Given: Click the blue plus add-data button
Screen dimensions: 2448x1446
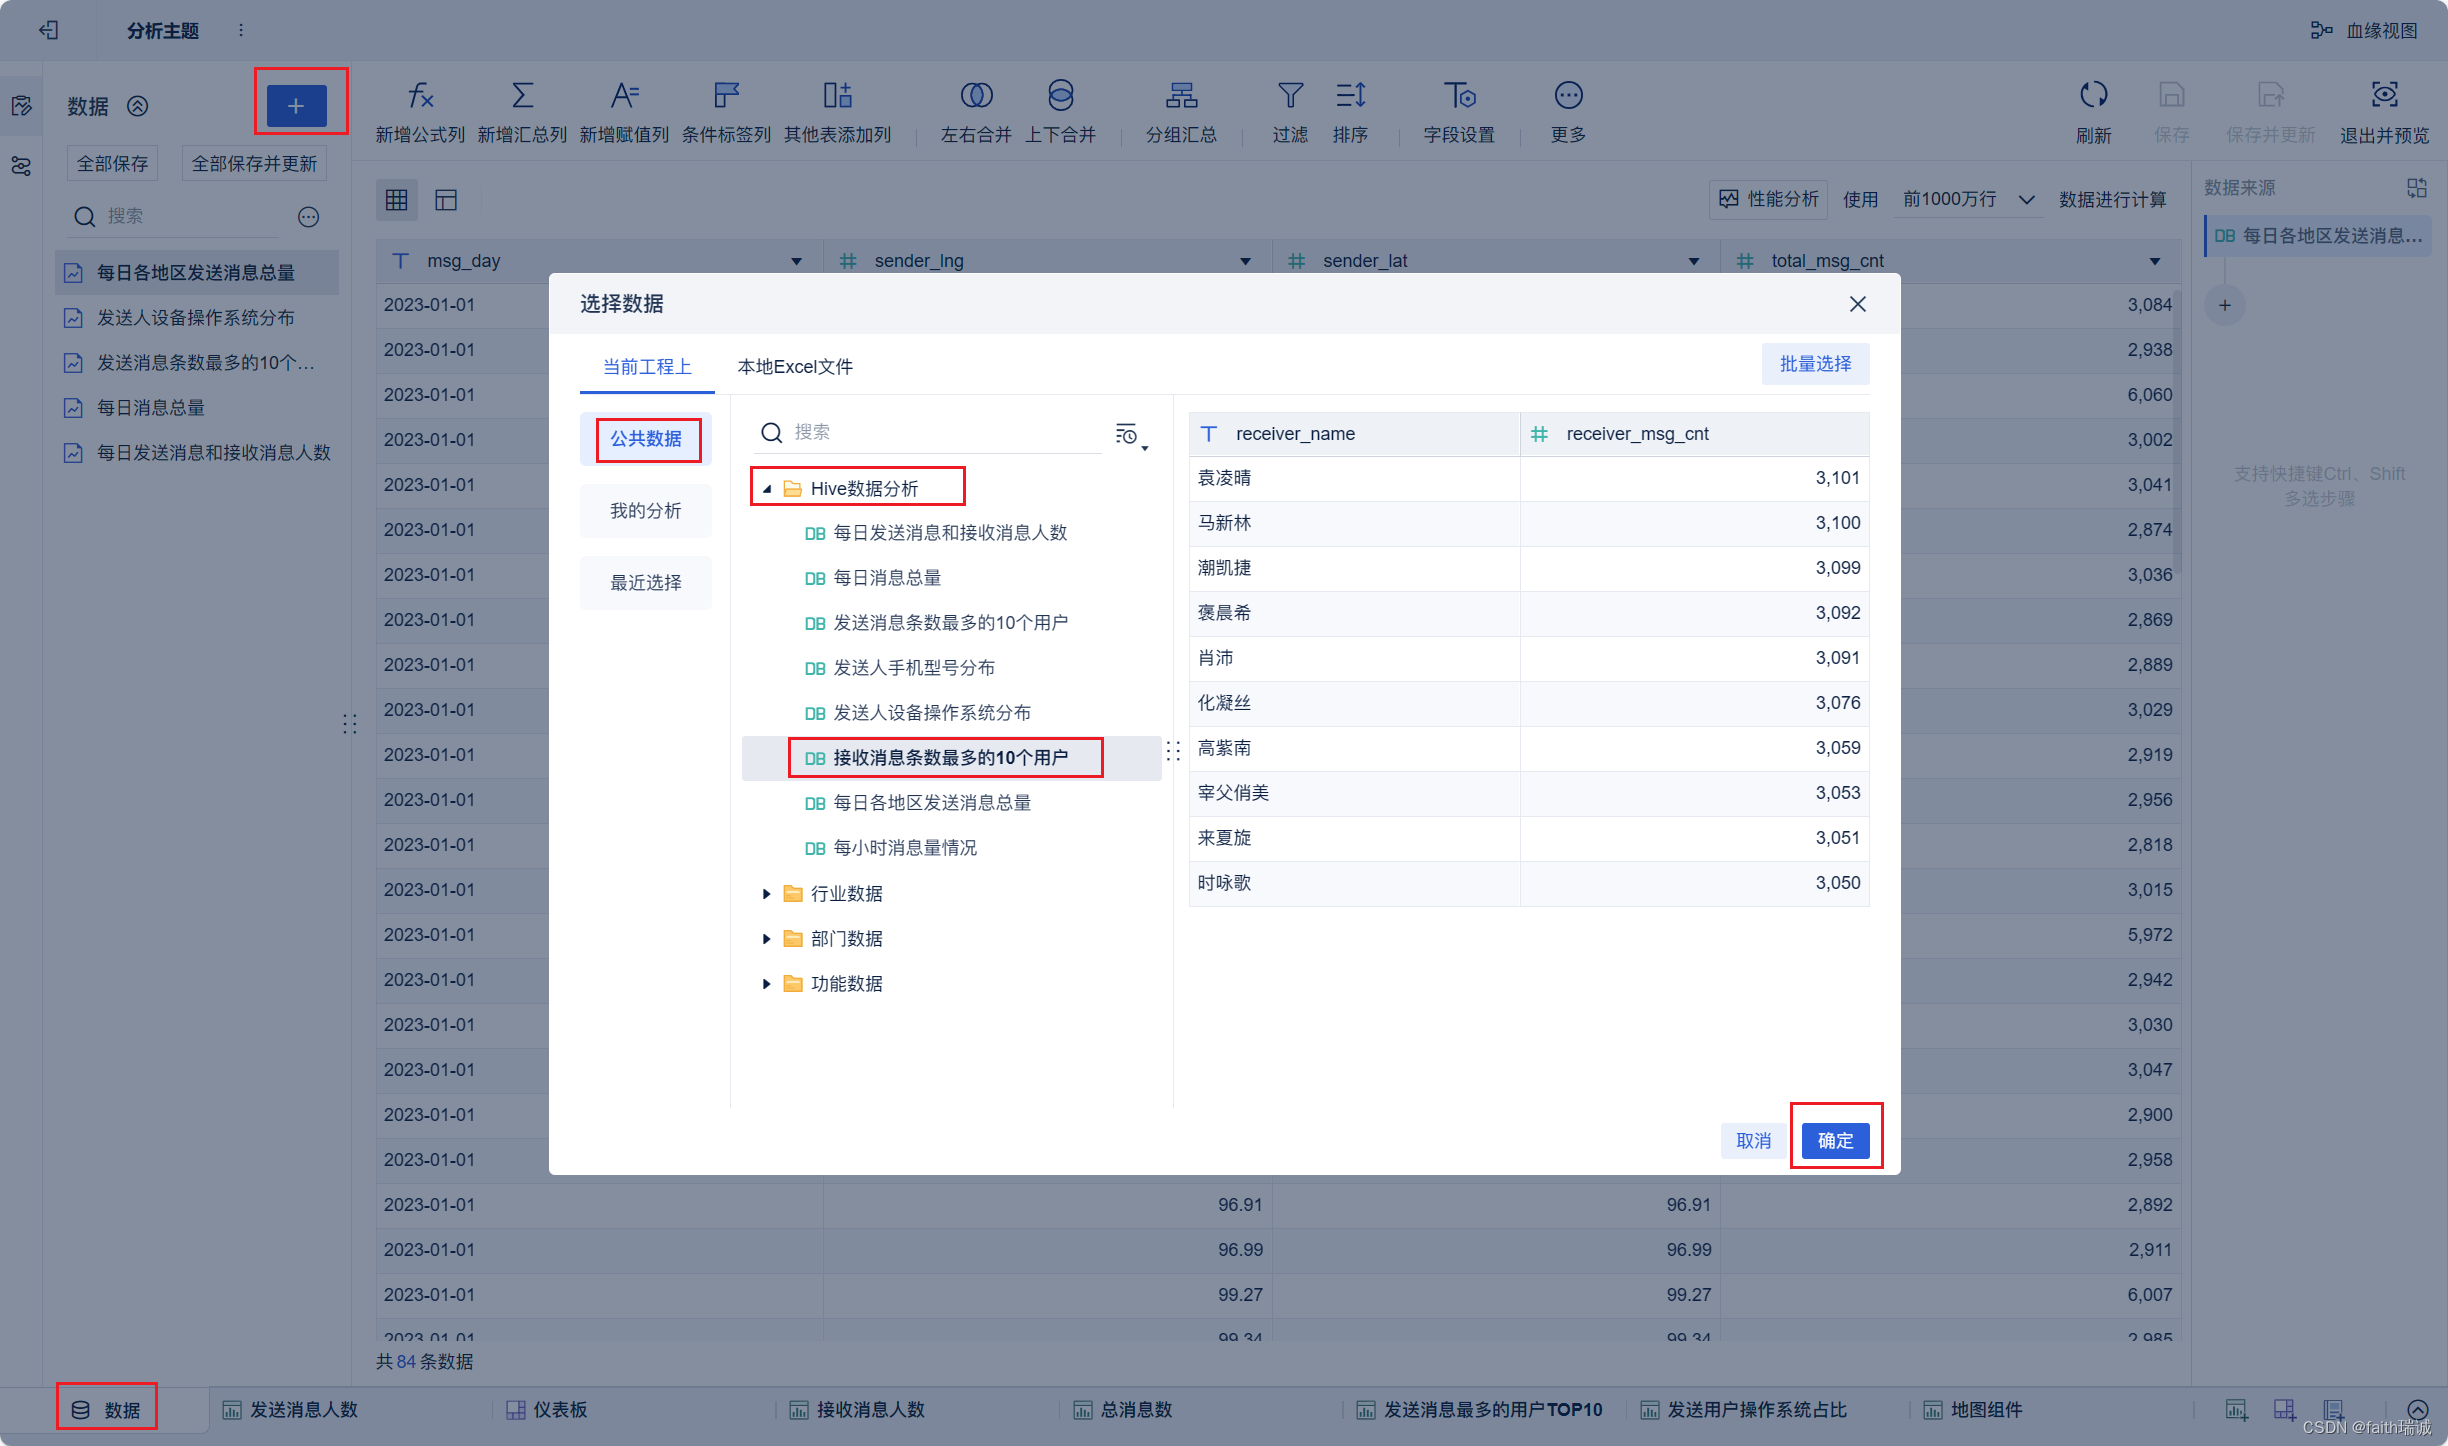Looking at the screenshot, I should 296,105.
